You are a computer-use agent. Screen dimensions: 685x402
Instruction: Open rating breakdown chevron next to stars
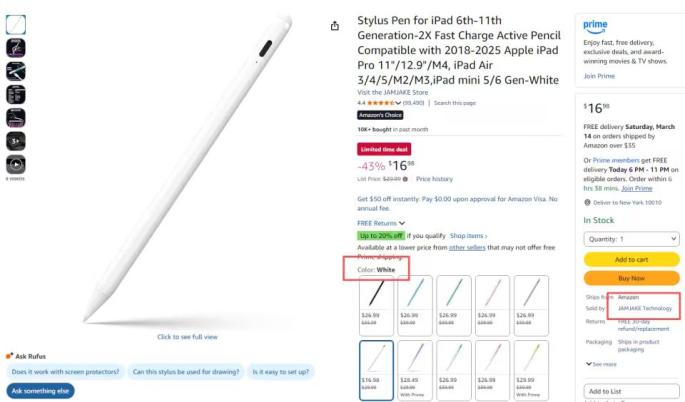click(x=398, y=103)
